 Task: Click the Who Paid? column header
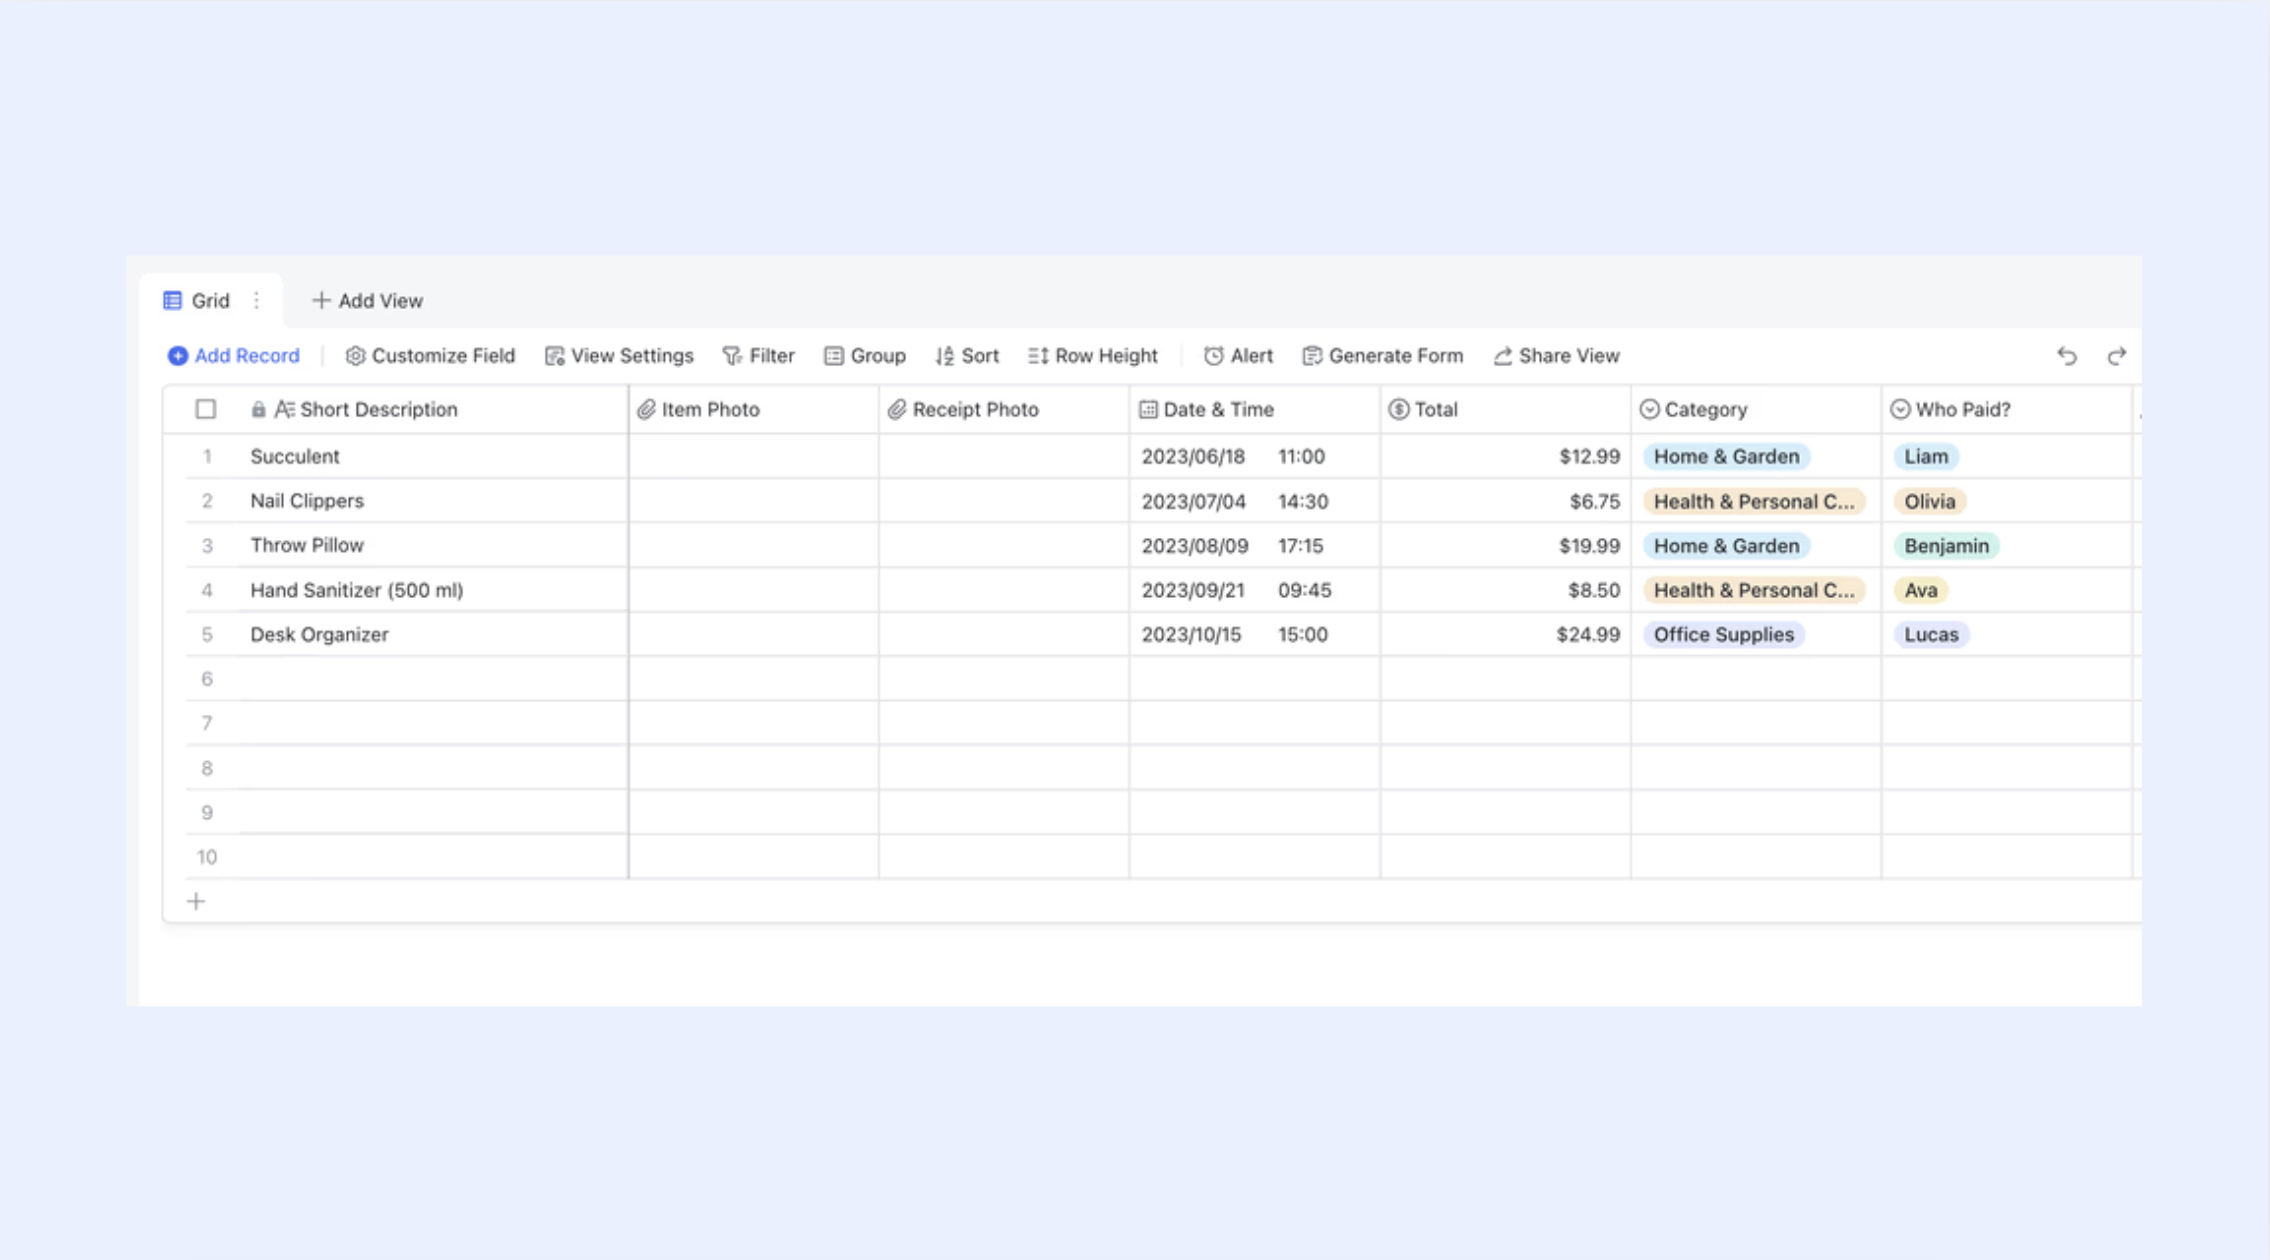click(2006, 409)
